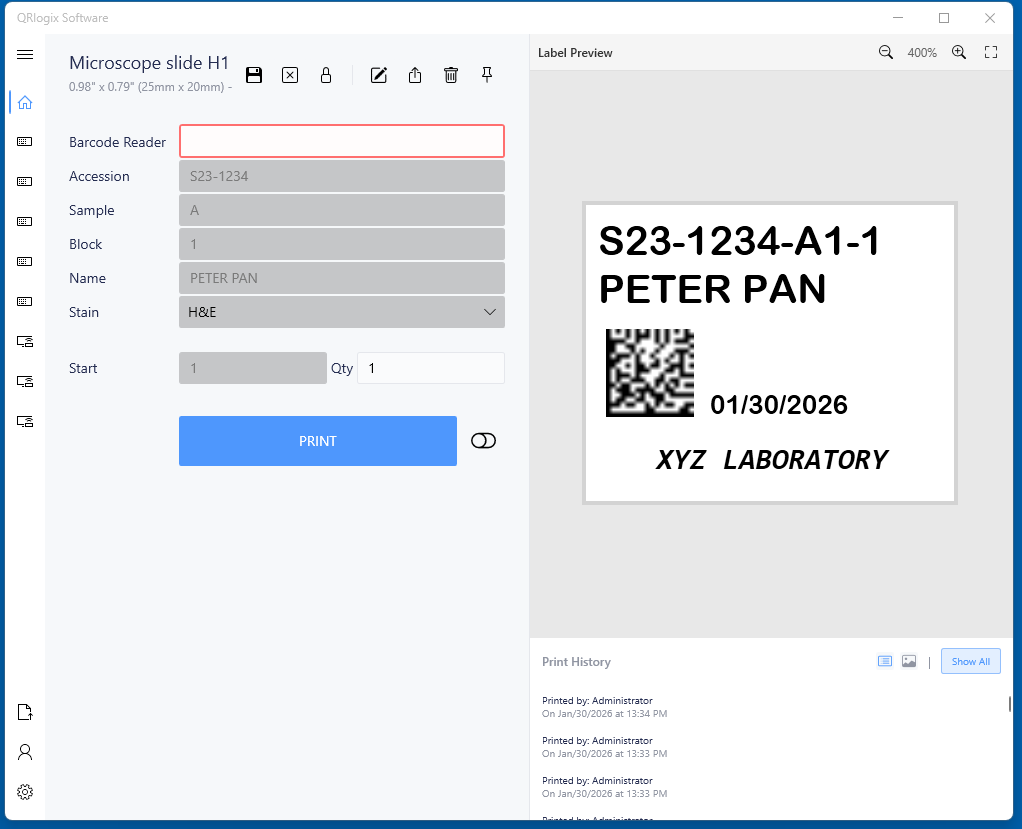Viewport: 1022px width, 829px height.
Task: Switch print history to list view
Action: tap(885, 661)
